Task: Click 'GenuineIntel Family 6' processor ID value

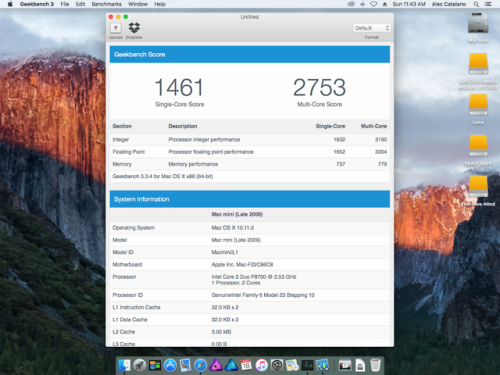Action: tap(263, 295)
